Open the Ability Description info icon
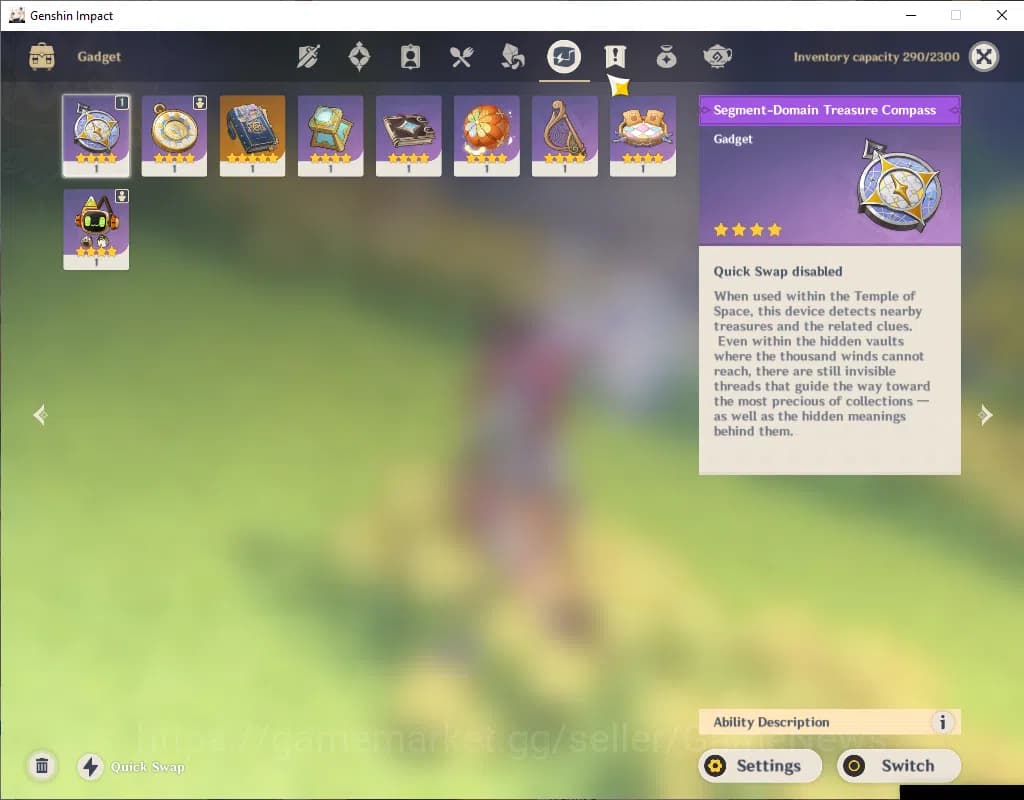The width and height of the screenshot is (1024, 800). (942, 722)
